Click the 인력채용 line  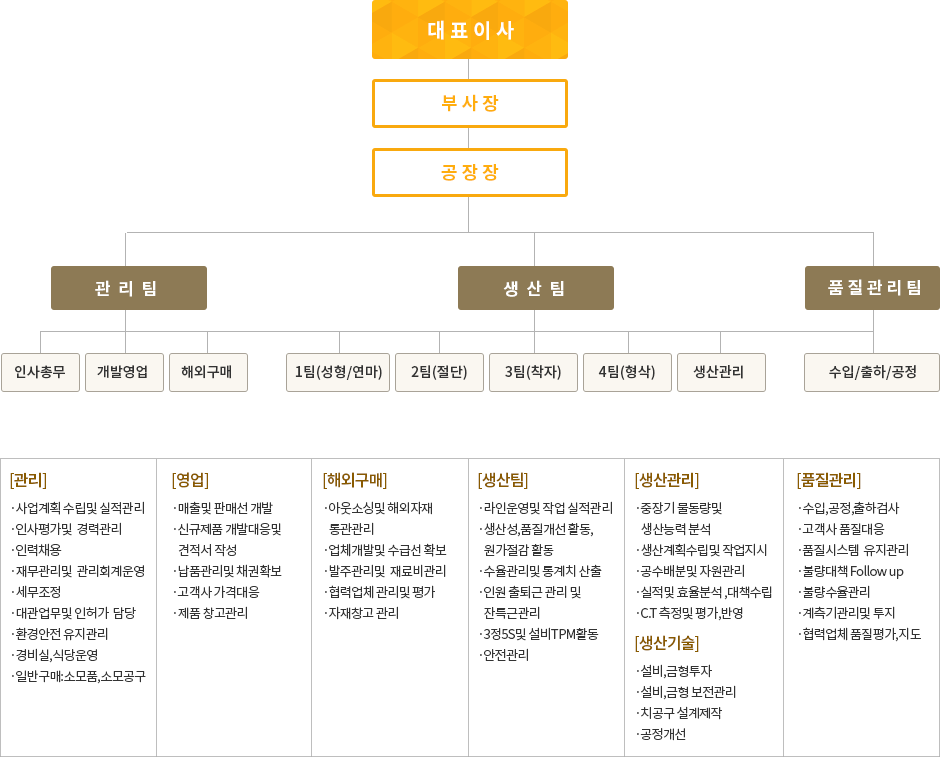click(36, 550)
